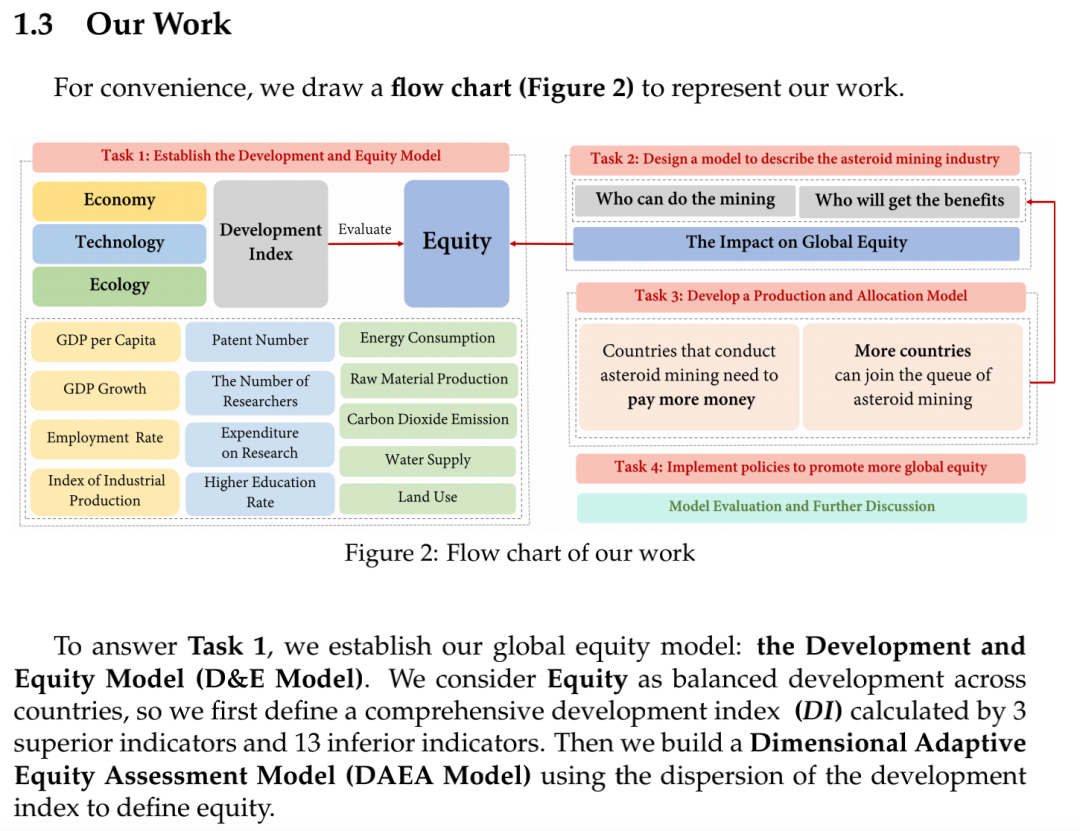Click the 'Evaluate' arrow label

click(x=364, y=229)
